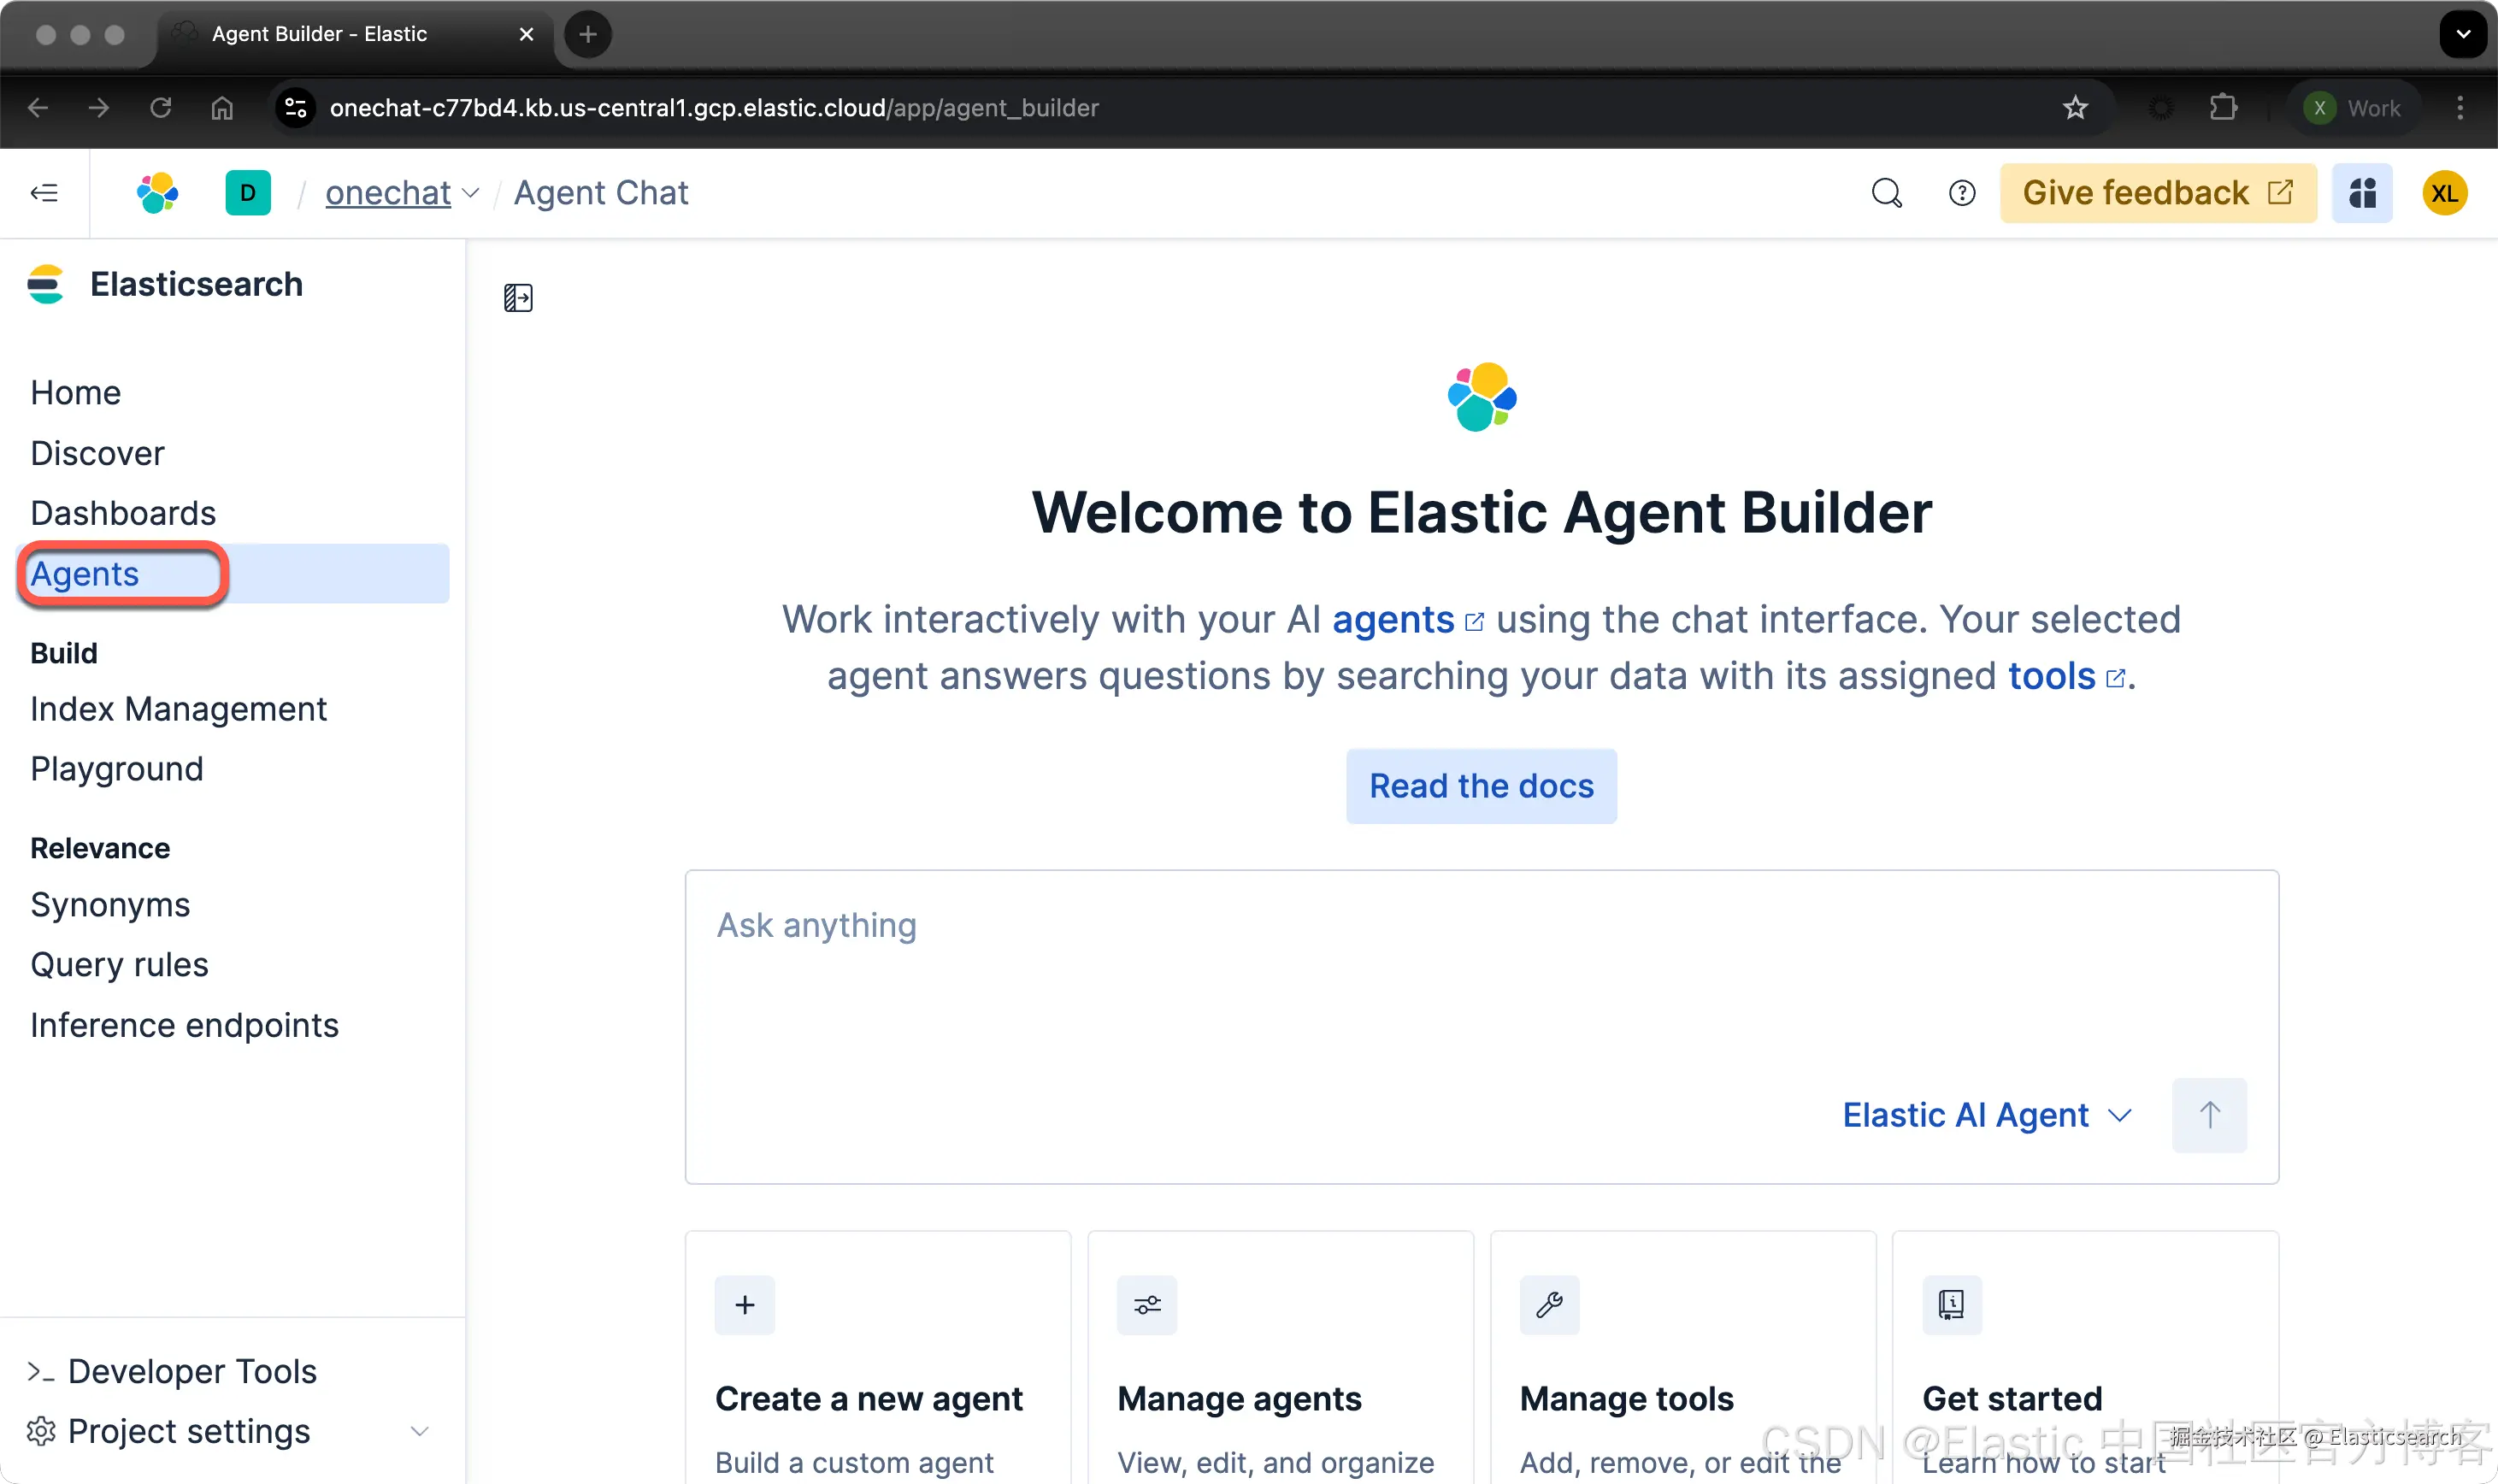
Task: Open the Elastic AI Agent selector dropdown
Action: tap(1987, 1115)
